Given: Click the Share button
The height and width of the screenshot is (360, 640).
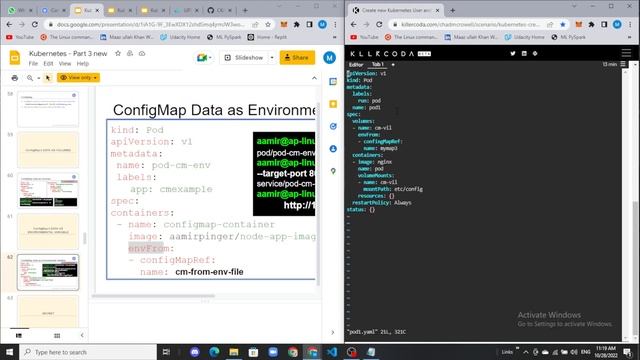Looking at the screenshot, I should pos(297,58).
